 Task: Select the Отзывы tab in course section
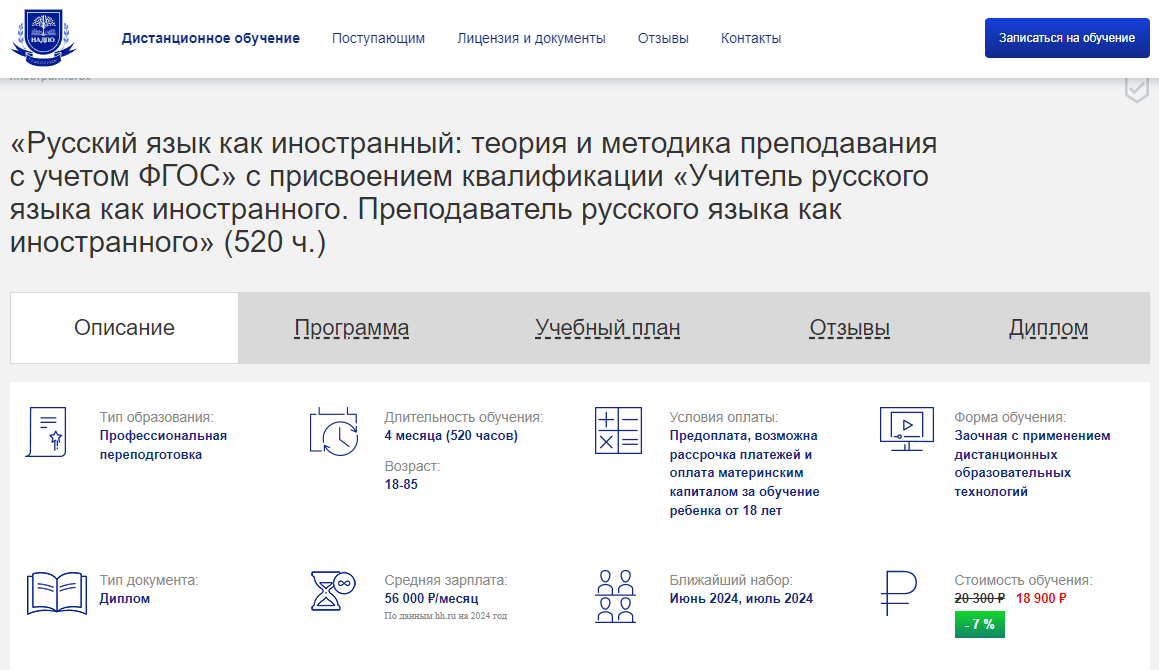click(x=849, y=328)
